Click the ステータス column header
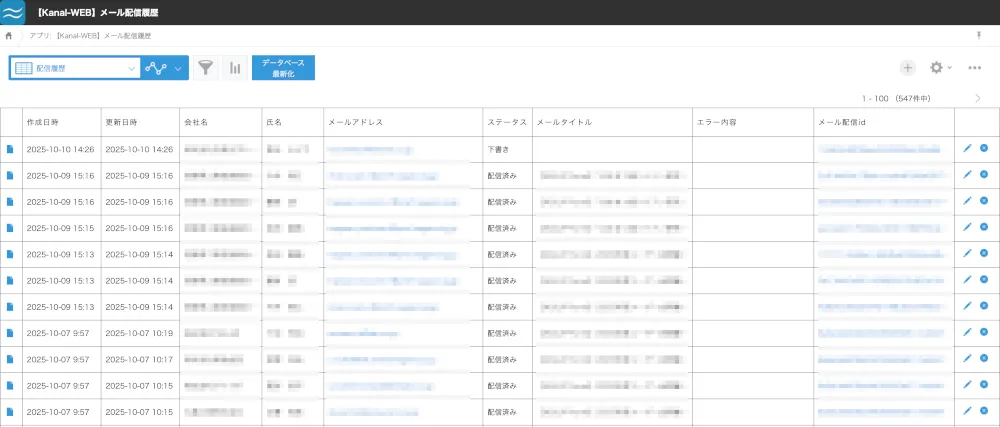1000x427 pixels. pos(506,122)
